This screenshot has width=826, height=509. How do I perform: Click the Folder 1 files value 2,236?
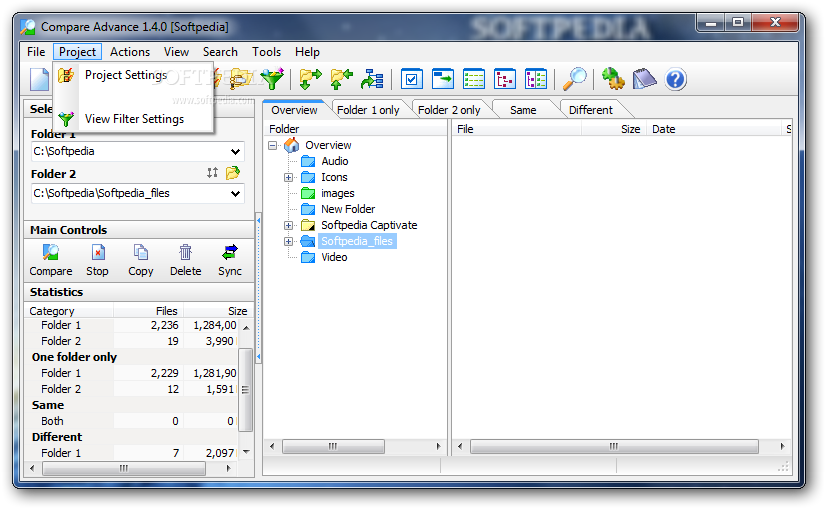pyautogui.click(x=164, y=326)
